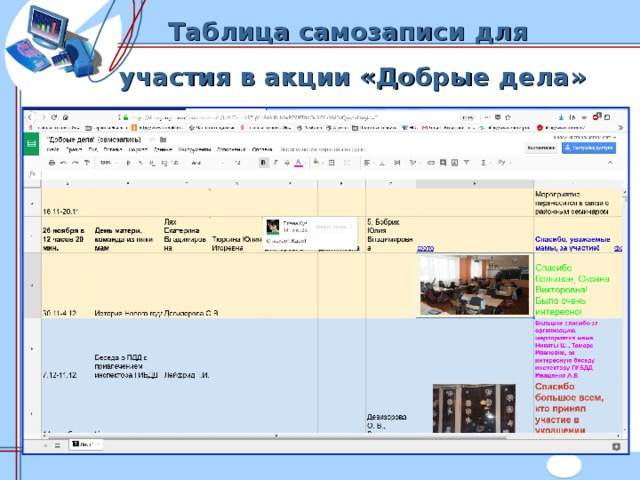Click the text color letter A icon
The height and width of the screenshot is (480, 640).
pos(299,163)
